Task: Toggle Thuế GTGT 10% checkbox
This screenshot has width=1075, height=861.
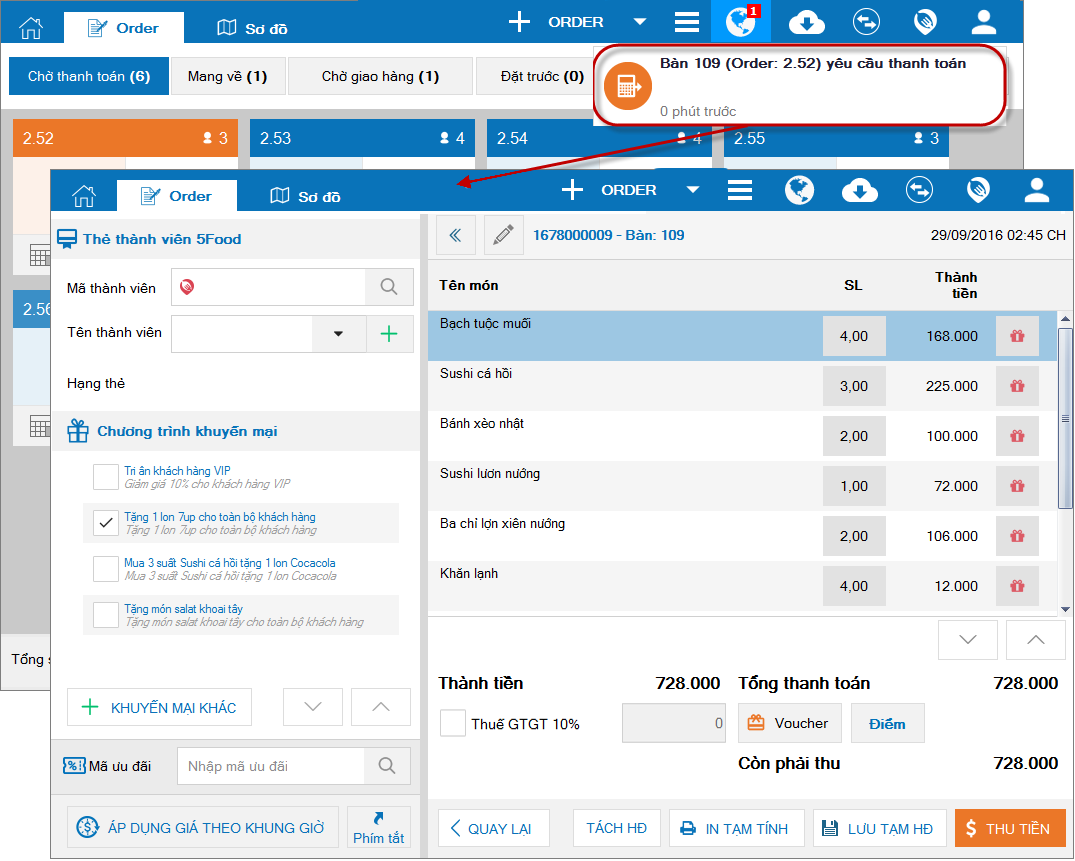Action: (x=452, y=723)
